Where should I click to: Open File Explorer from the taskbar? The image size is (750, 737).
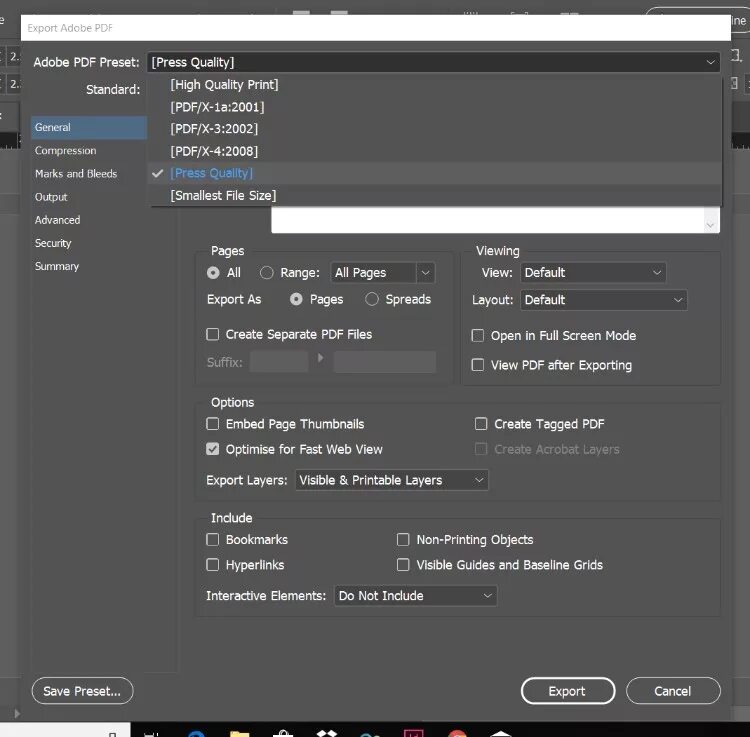point(240,733)
